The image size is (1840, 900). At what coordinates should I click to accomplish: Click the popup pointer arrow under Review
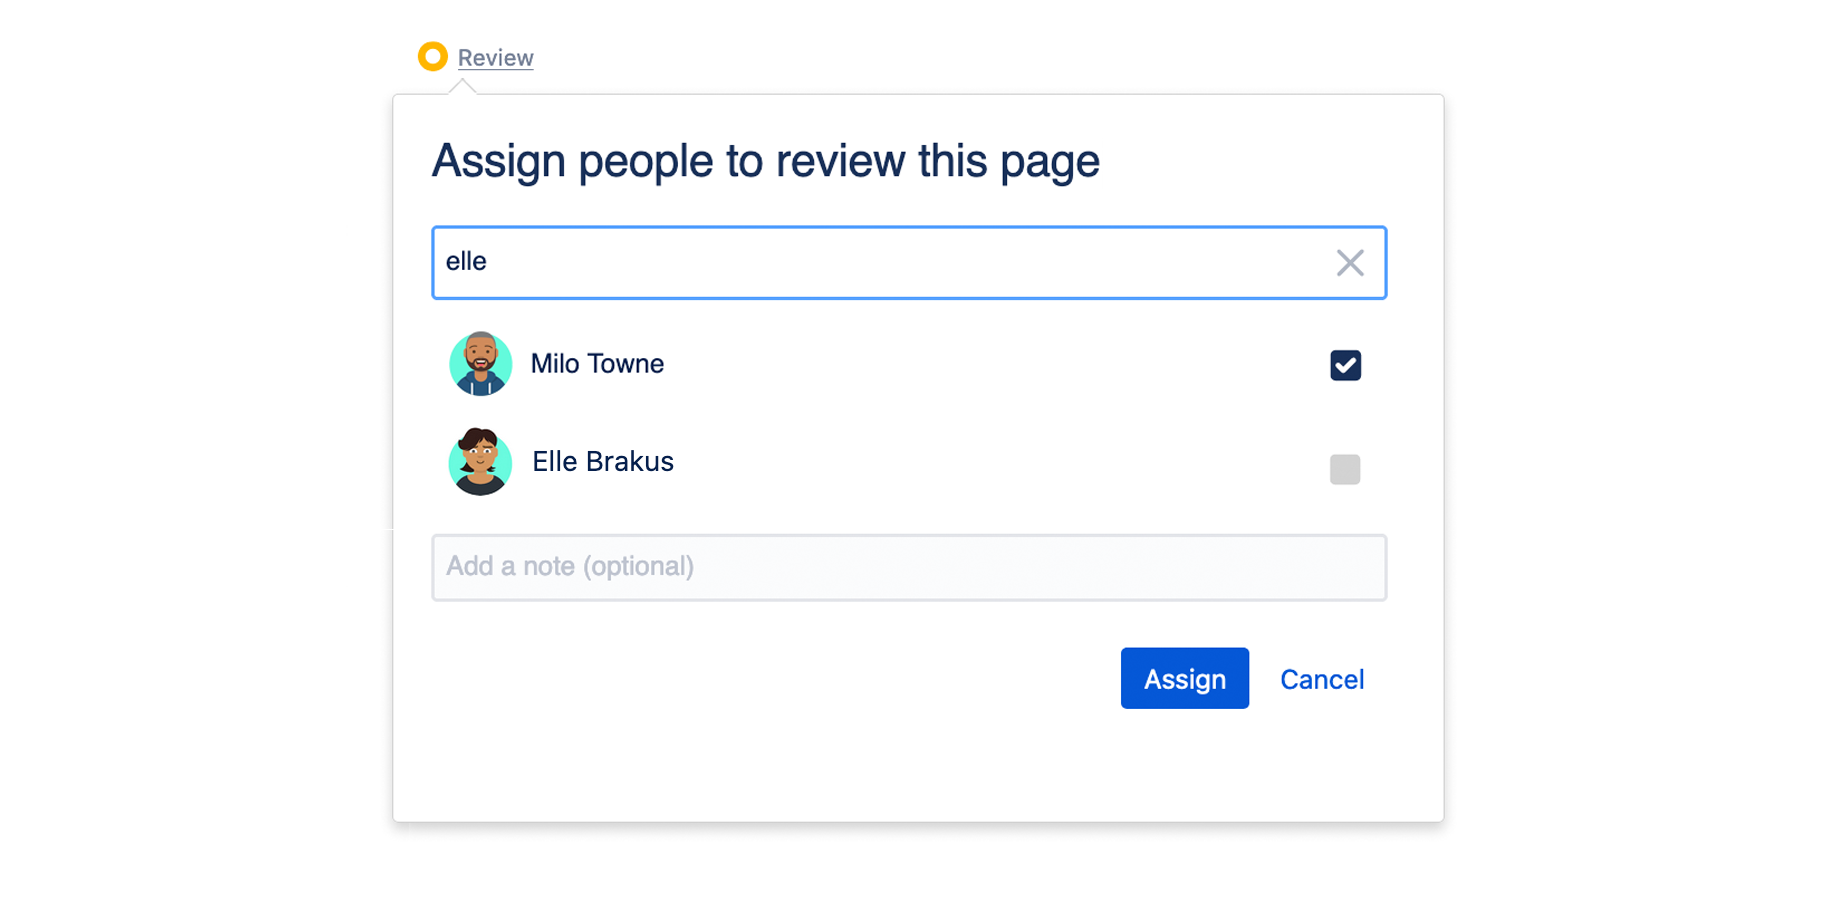pos(462,88)
